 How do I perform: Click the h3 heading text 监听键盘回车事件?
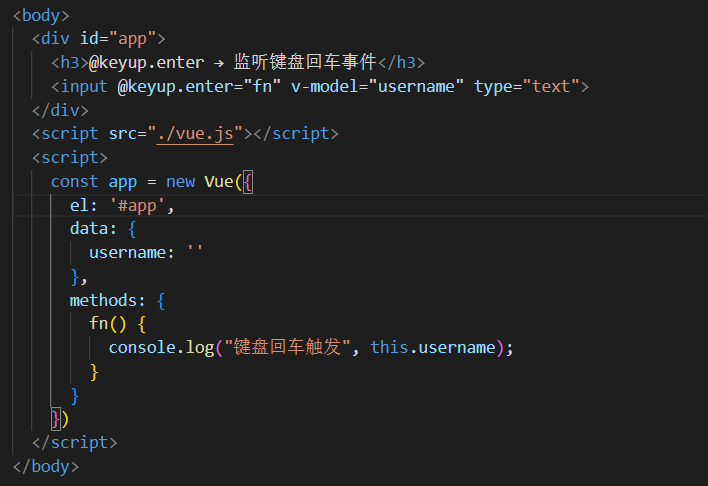(x=305, y=62)
